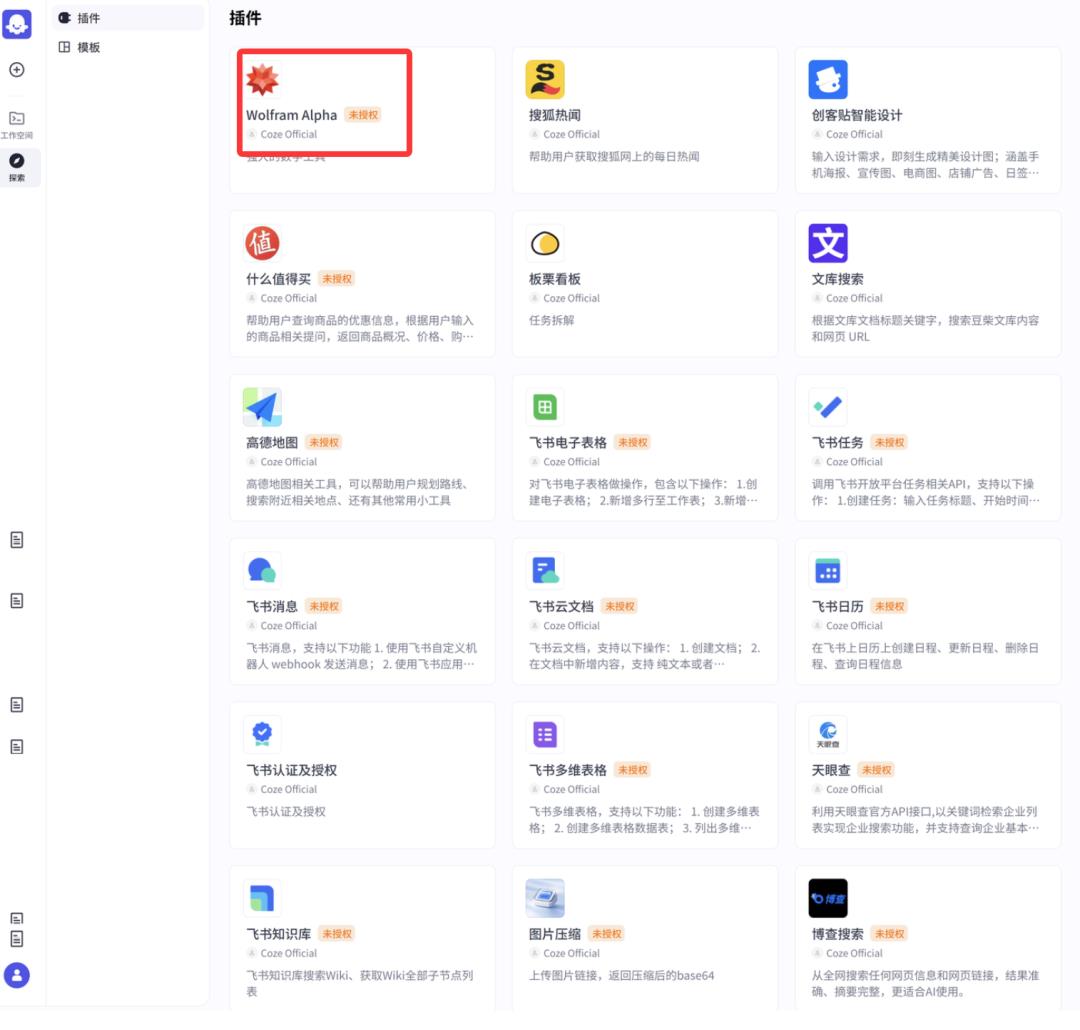Click the 图片压缩 plugin icon
1080x1030 pixels.
click(545, 898)
